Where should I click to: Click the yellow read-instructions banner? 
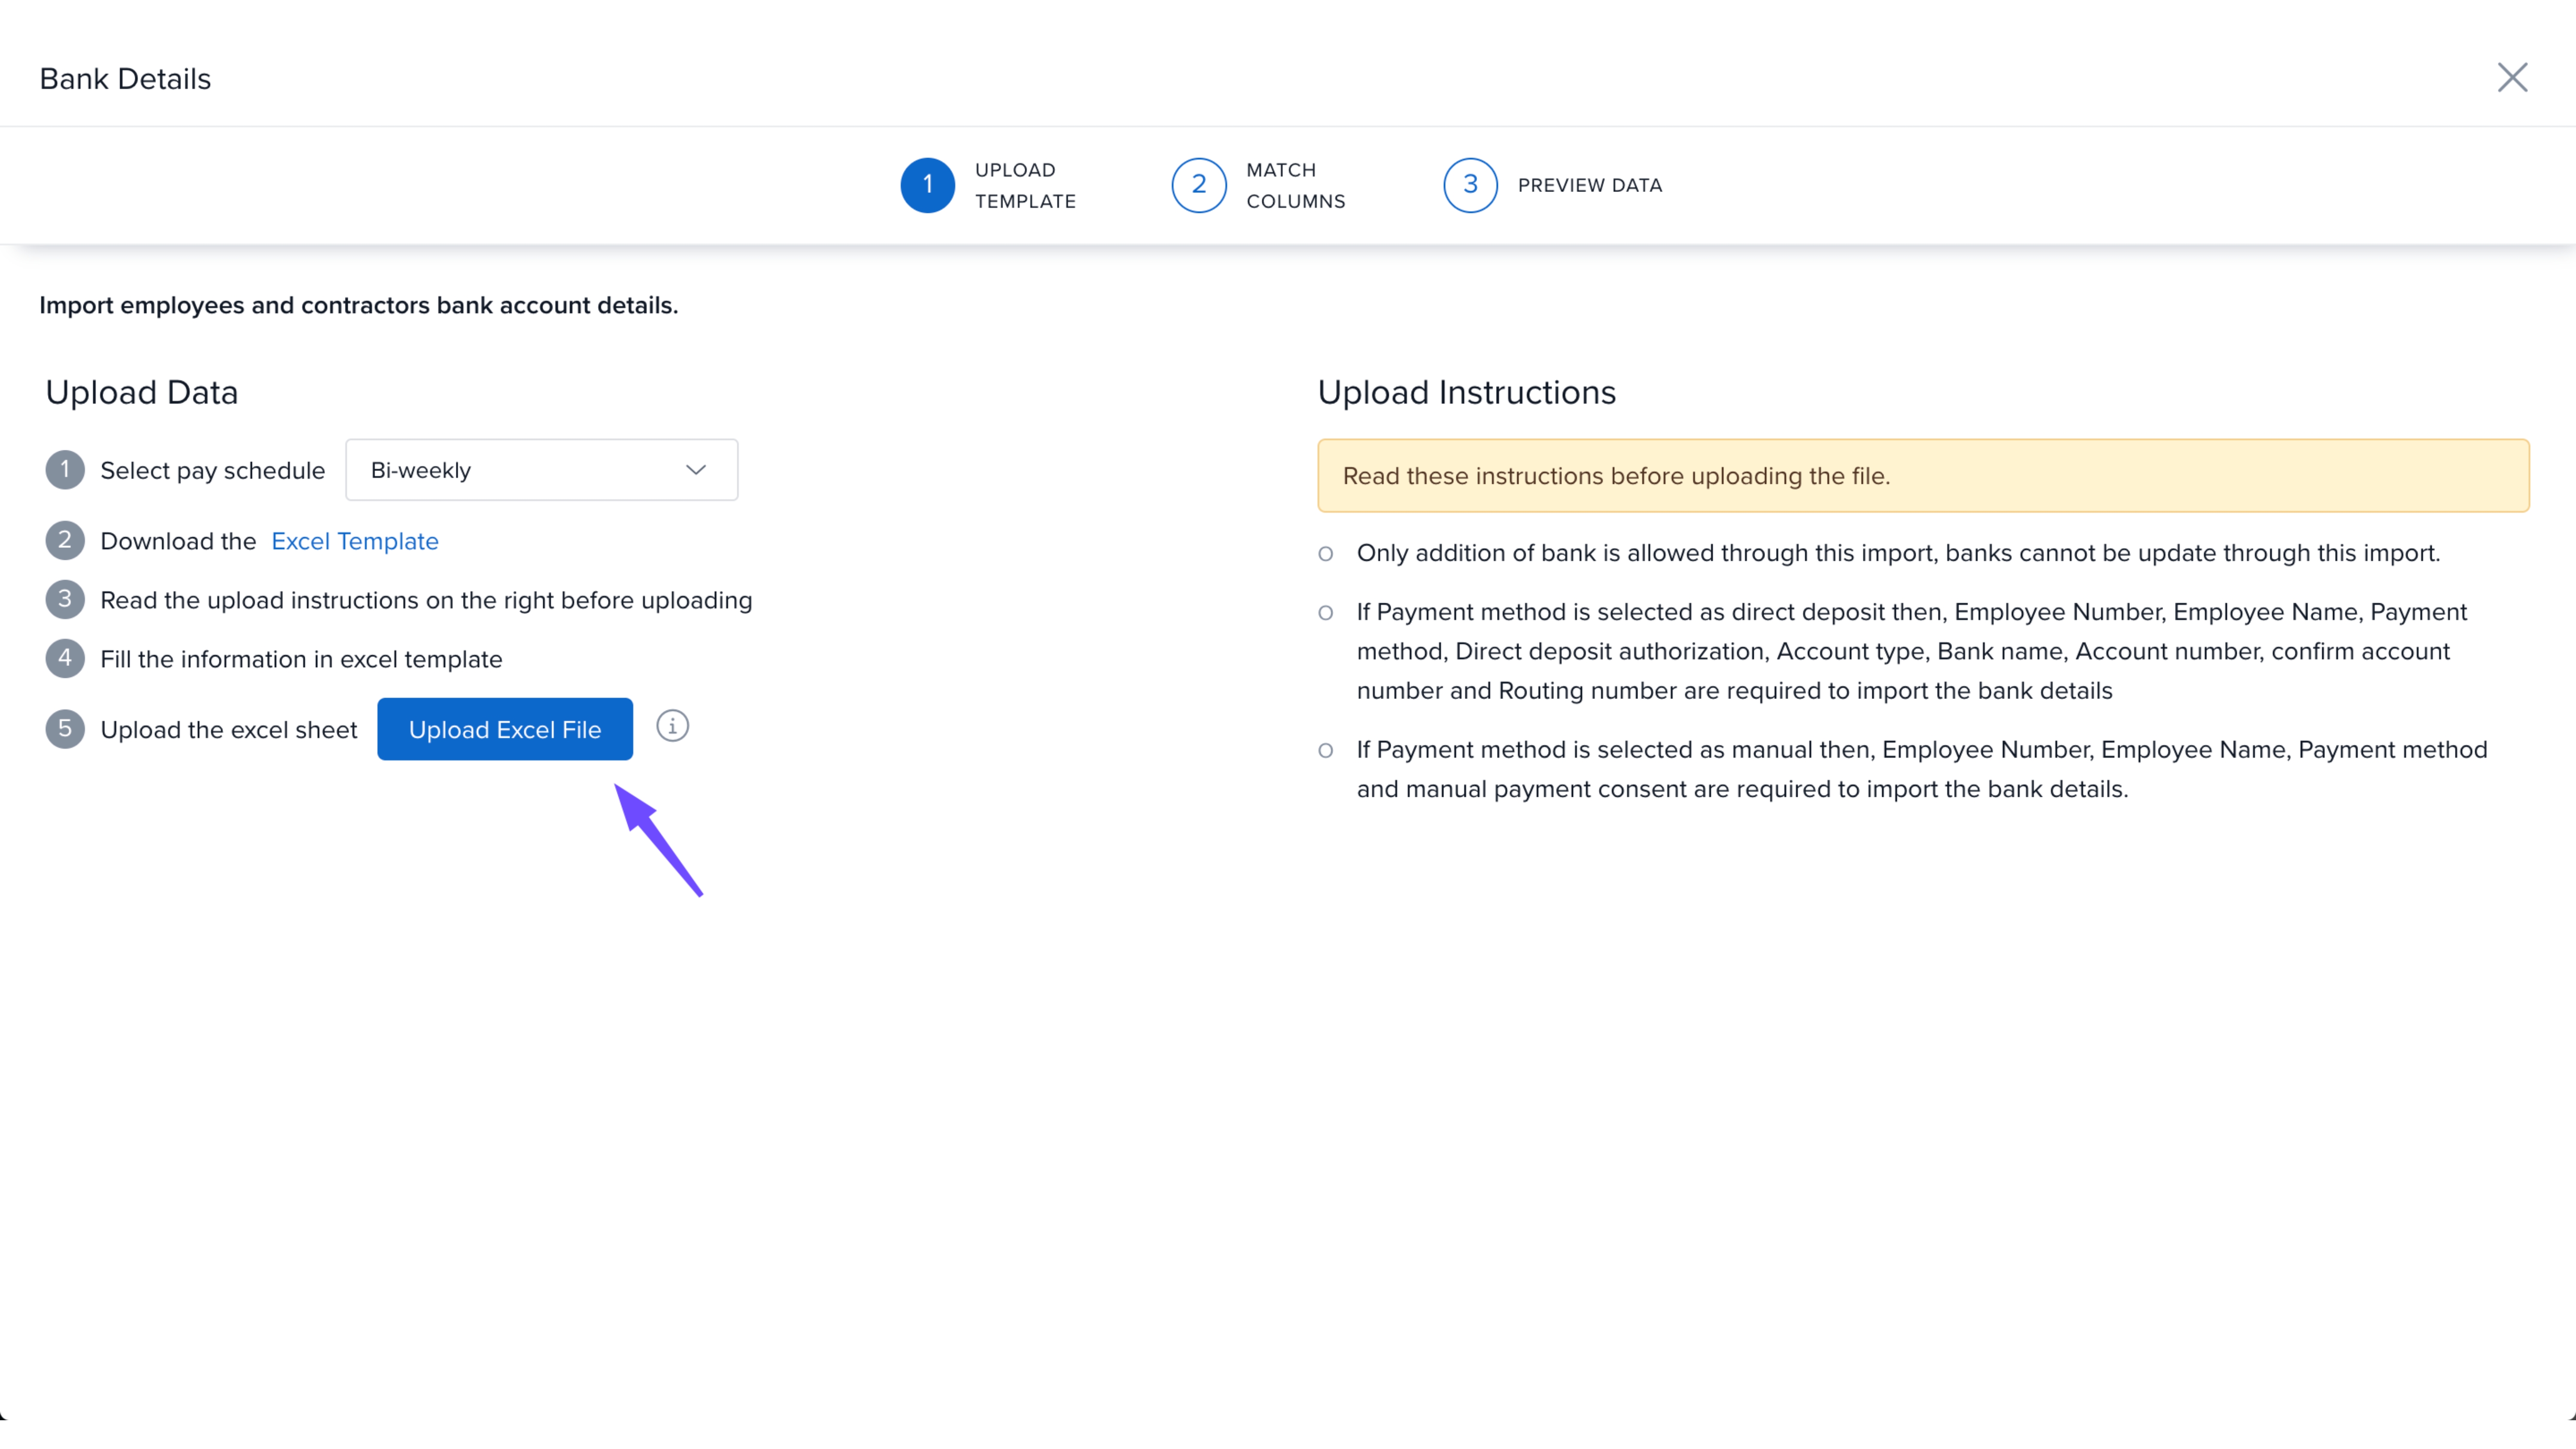(x=1922, y=476)
